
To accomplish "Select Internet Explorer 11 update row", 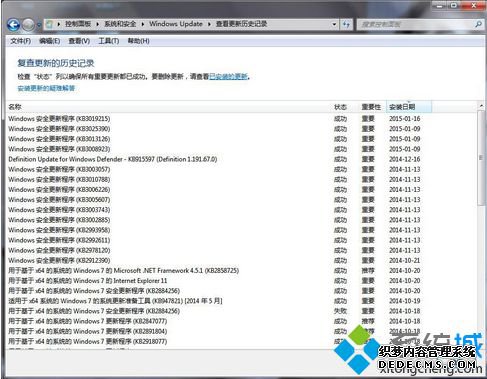I will point(241,281).
